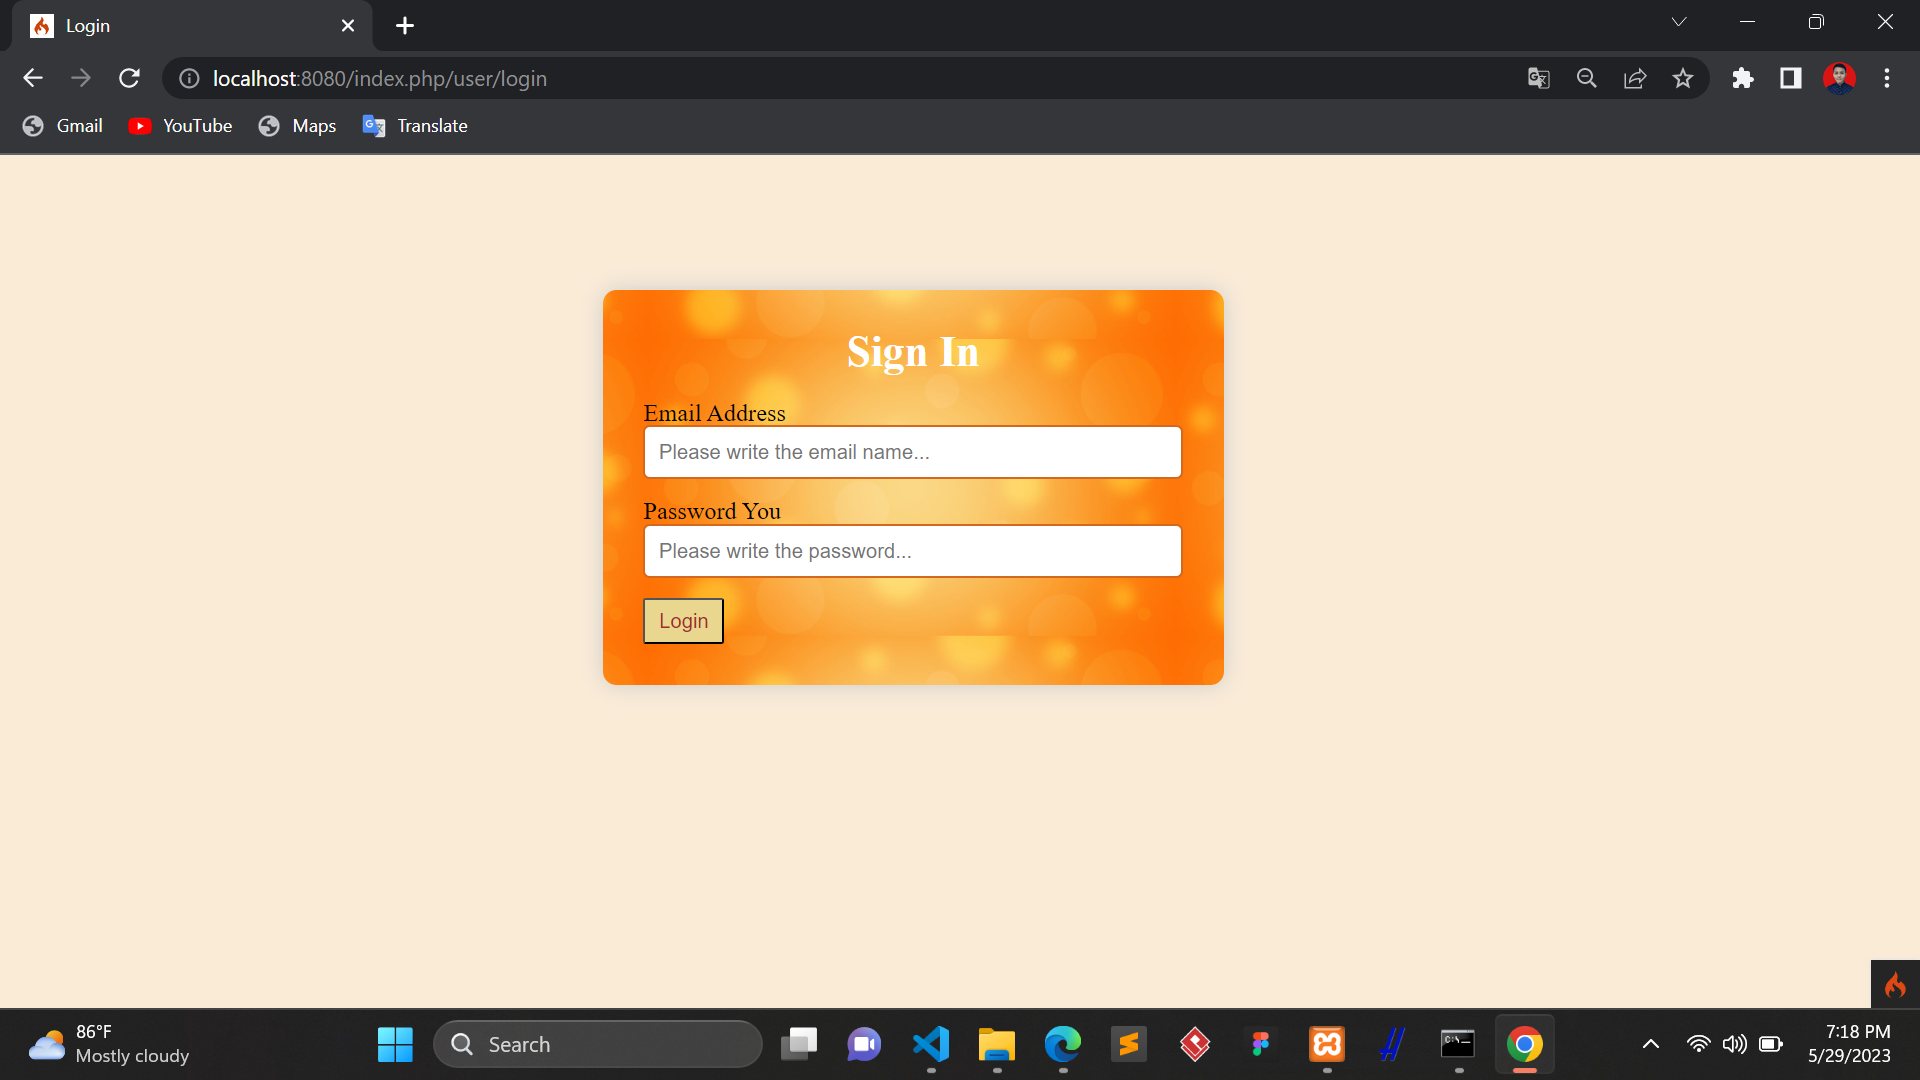Open XAMPP from the taskbar
Screen dimensions: 1920x1080
(x=1327, y=1044)
